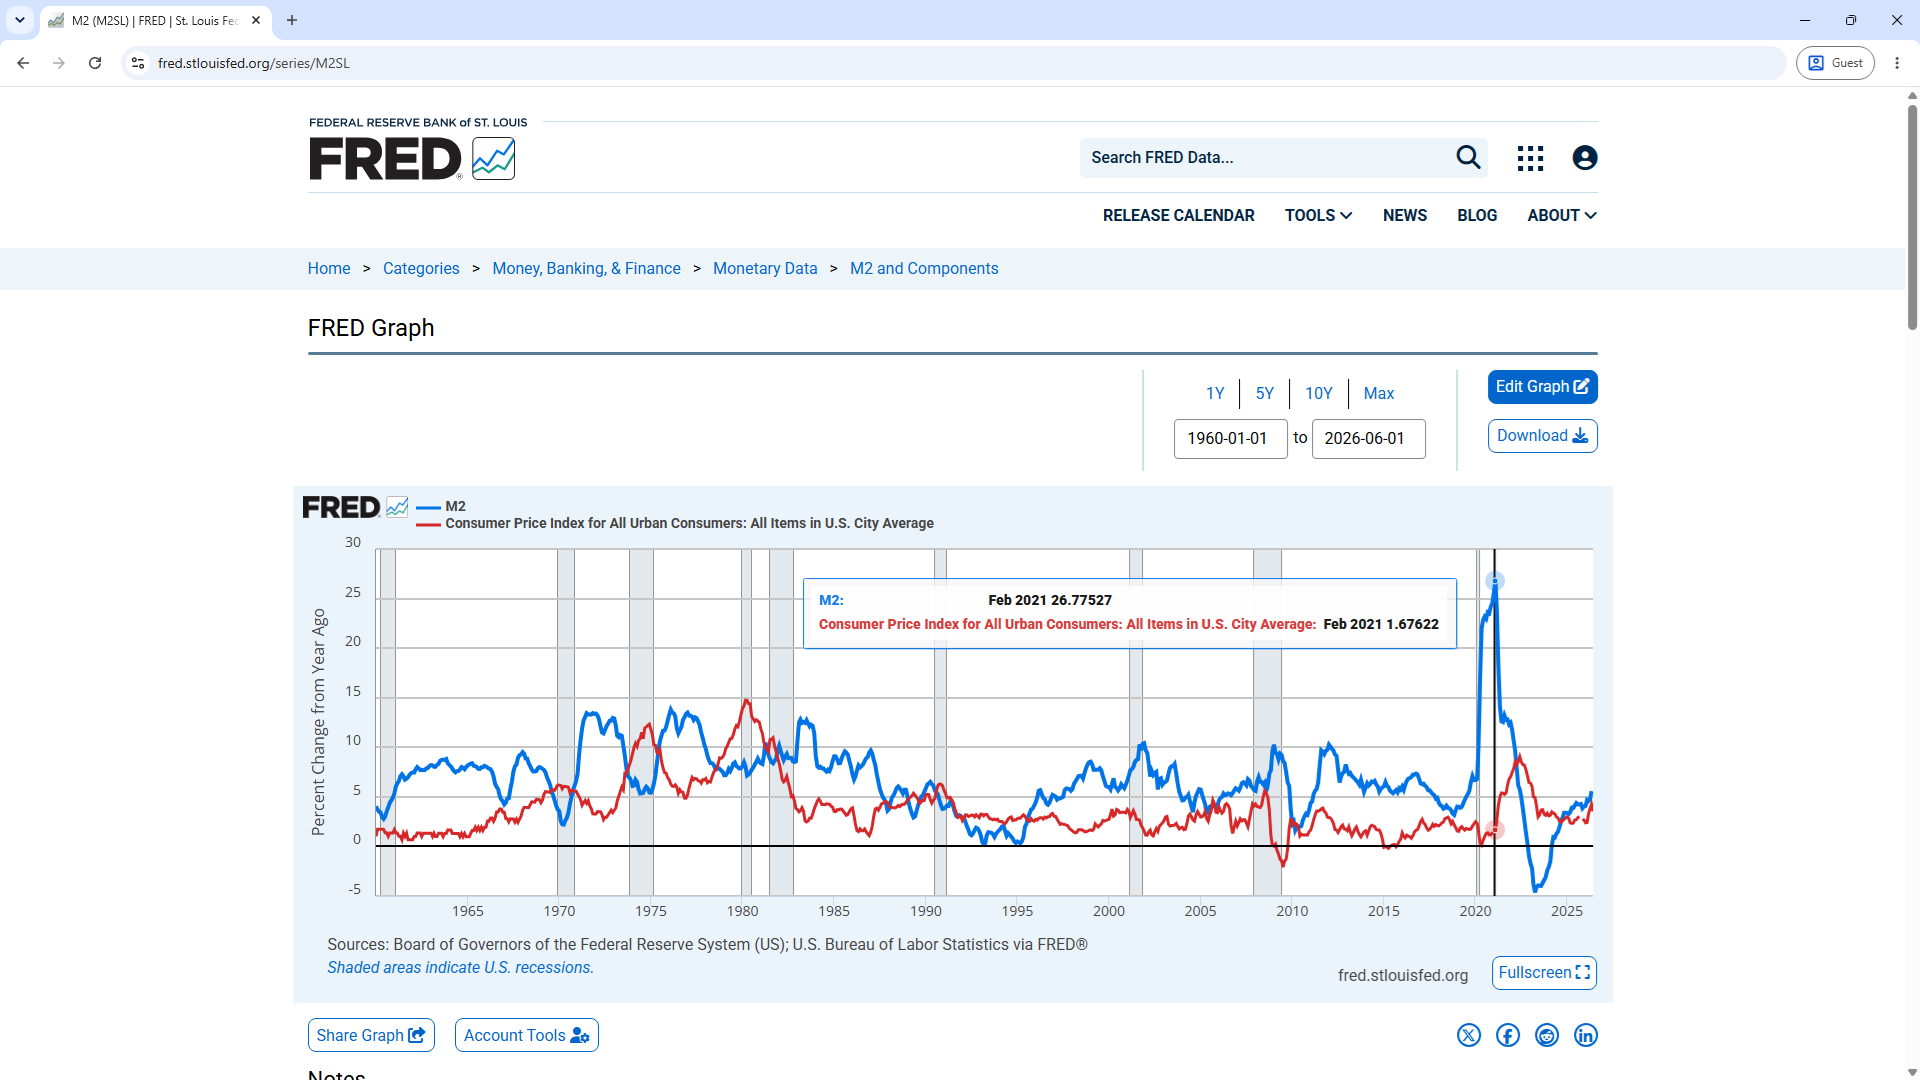Click the search magnifier icon
This screenshot has width=1920, height=1080.
coord(1468,157)
